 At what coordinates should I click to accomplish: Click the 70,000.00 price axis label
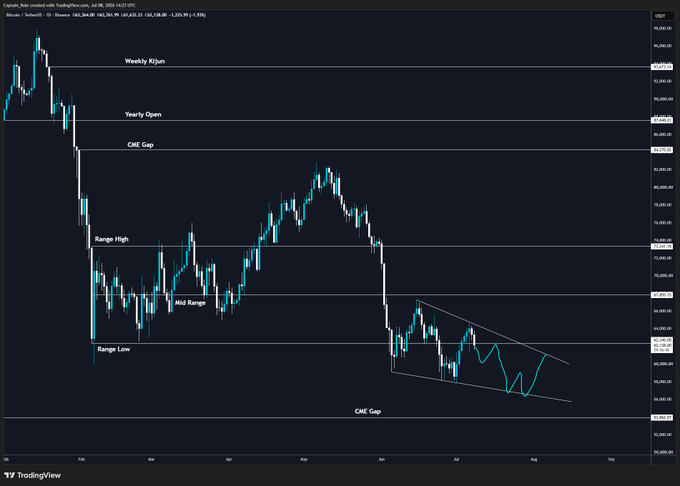[x=663, y=276]
